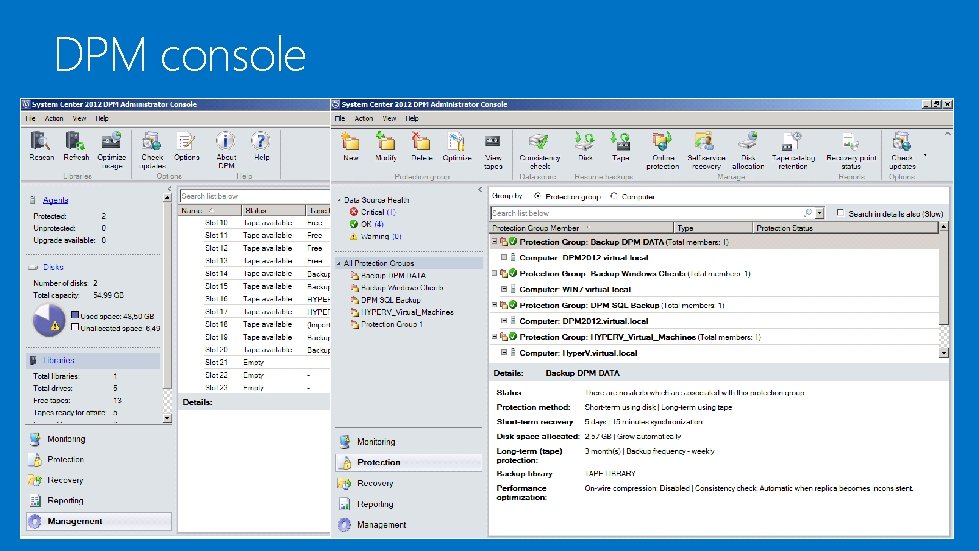Open the search box dropdown arrow

coord(820,213)
